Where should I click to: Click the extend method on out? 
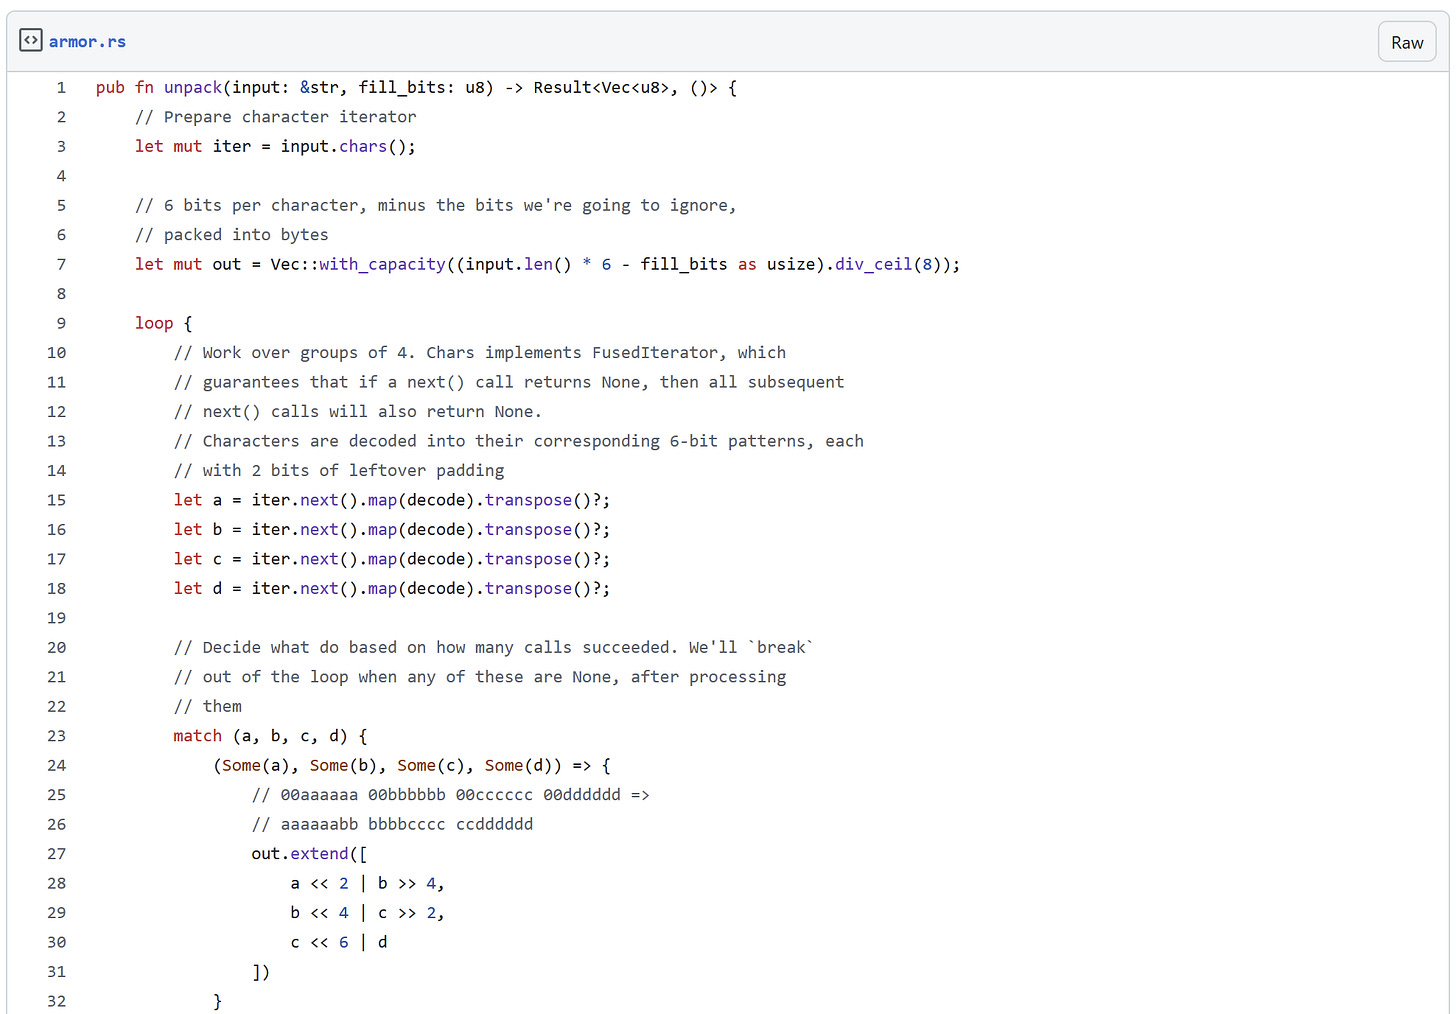pos(319,855)
